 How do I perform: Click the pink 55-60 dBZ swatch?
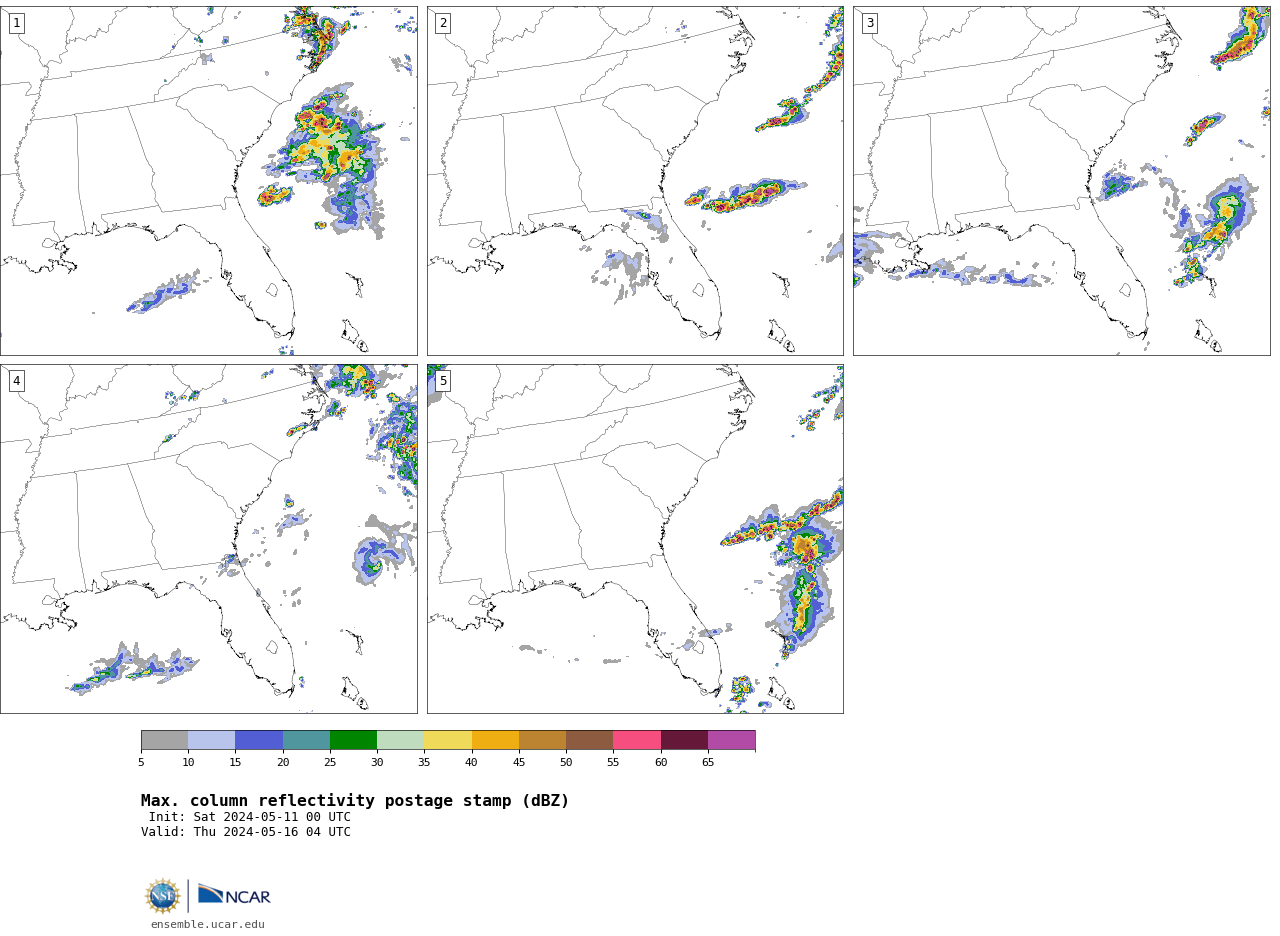pyautogui.click(x=637, y=740)
